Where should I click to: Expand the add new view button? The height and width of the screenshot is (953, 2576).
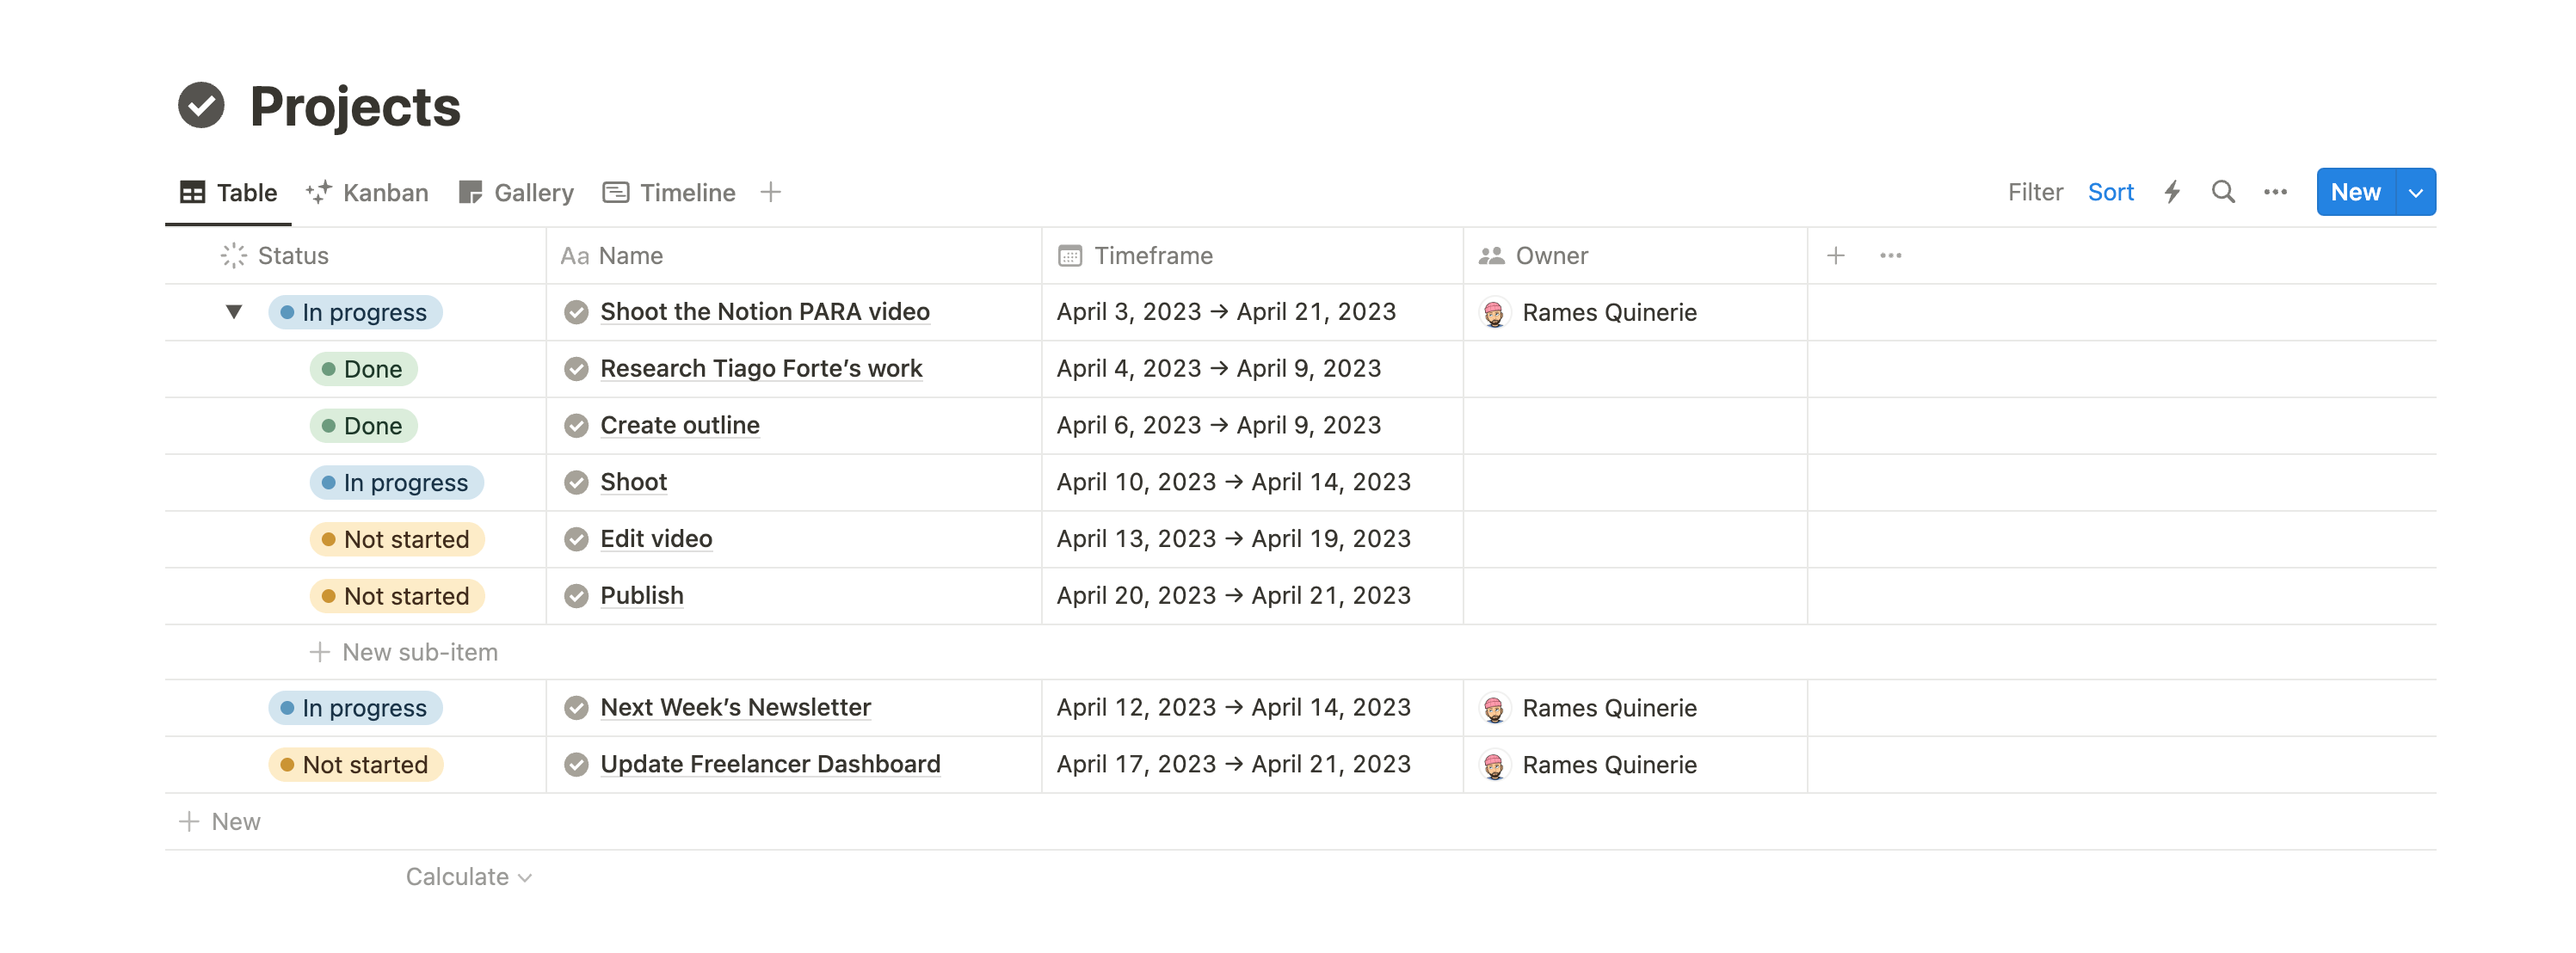pyautogui.click(x=771, y=191)
